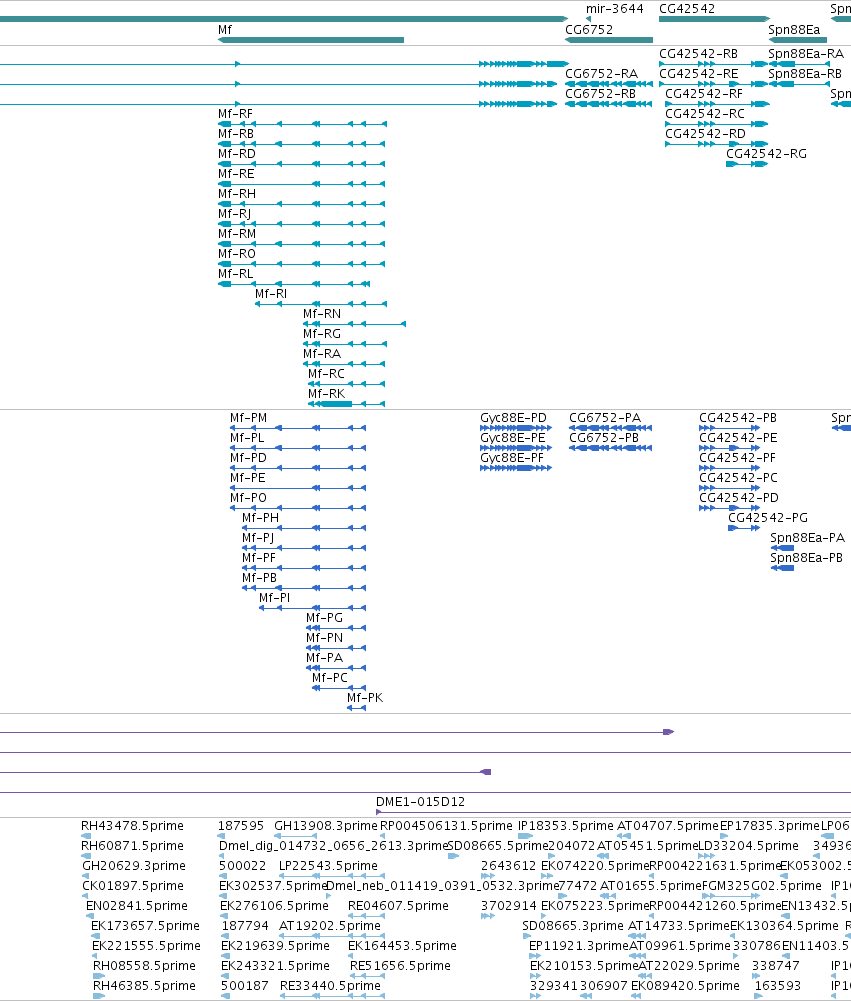Screen dimensions: 851x1001
Task: Select the Mf gene label
Action: point(225,30)
